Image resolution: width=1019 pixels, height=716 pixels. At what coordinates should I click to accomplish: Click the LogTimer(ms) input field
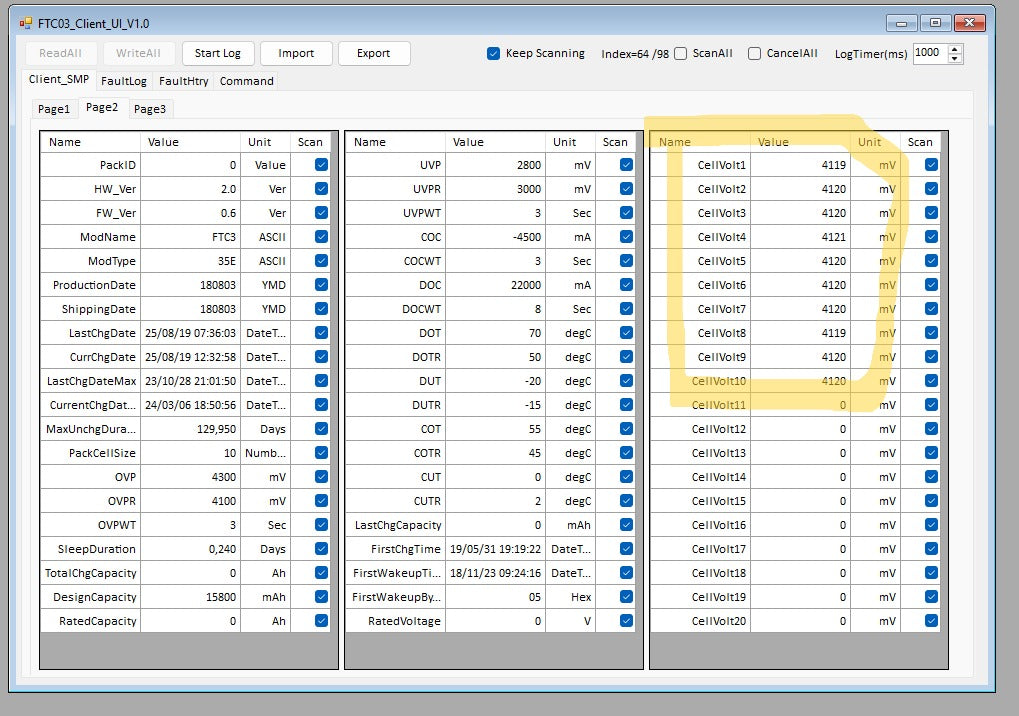pyautogui.click(x=930, y=53)
